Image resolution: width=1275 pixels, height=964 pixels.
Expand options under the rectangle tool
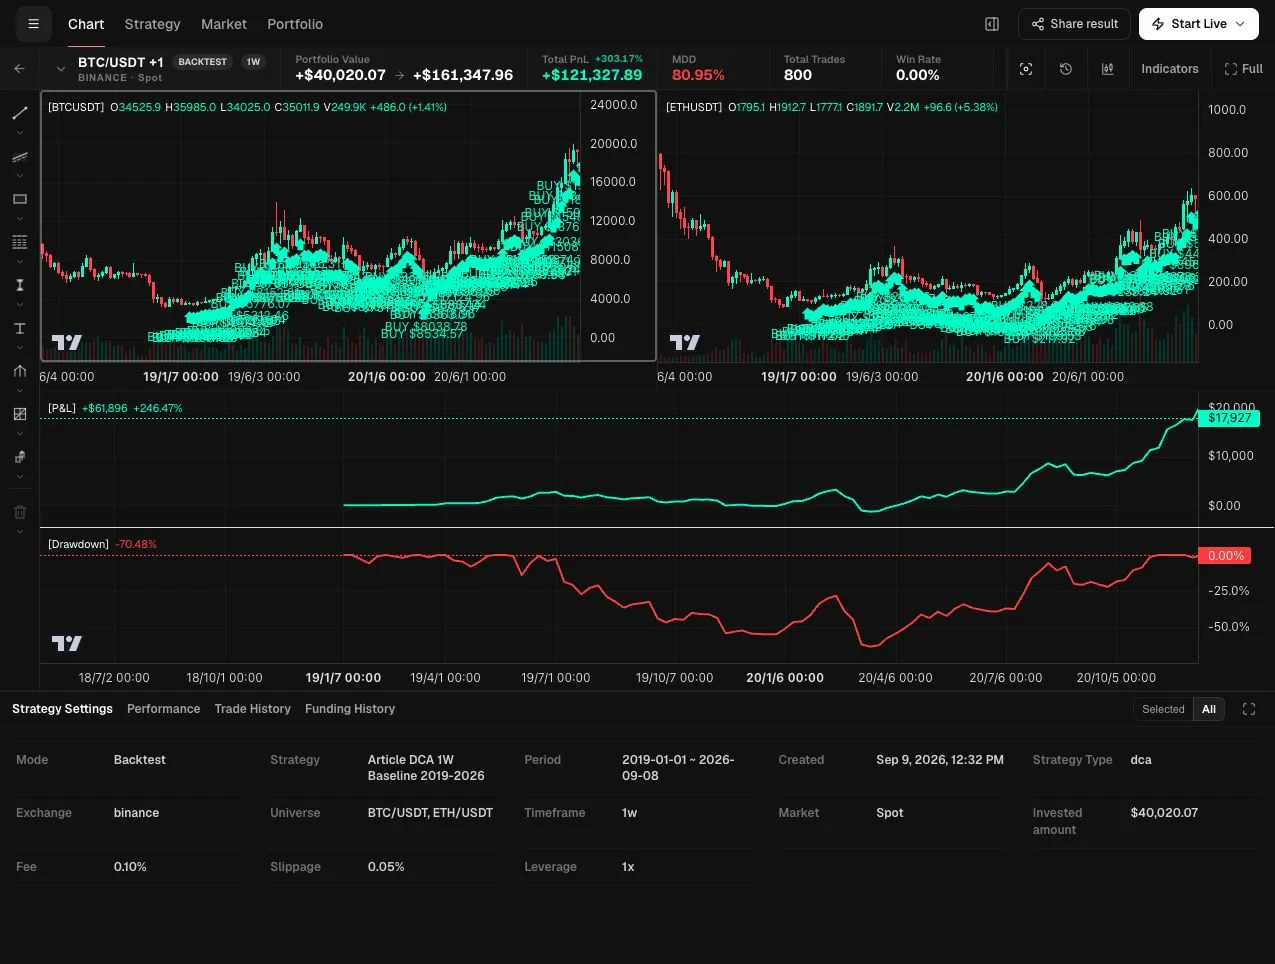(19, 219)
